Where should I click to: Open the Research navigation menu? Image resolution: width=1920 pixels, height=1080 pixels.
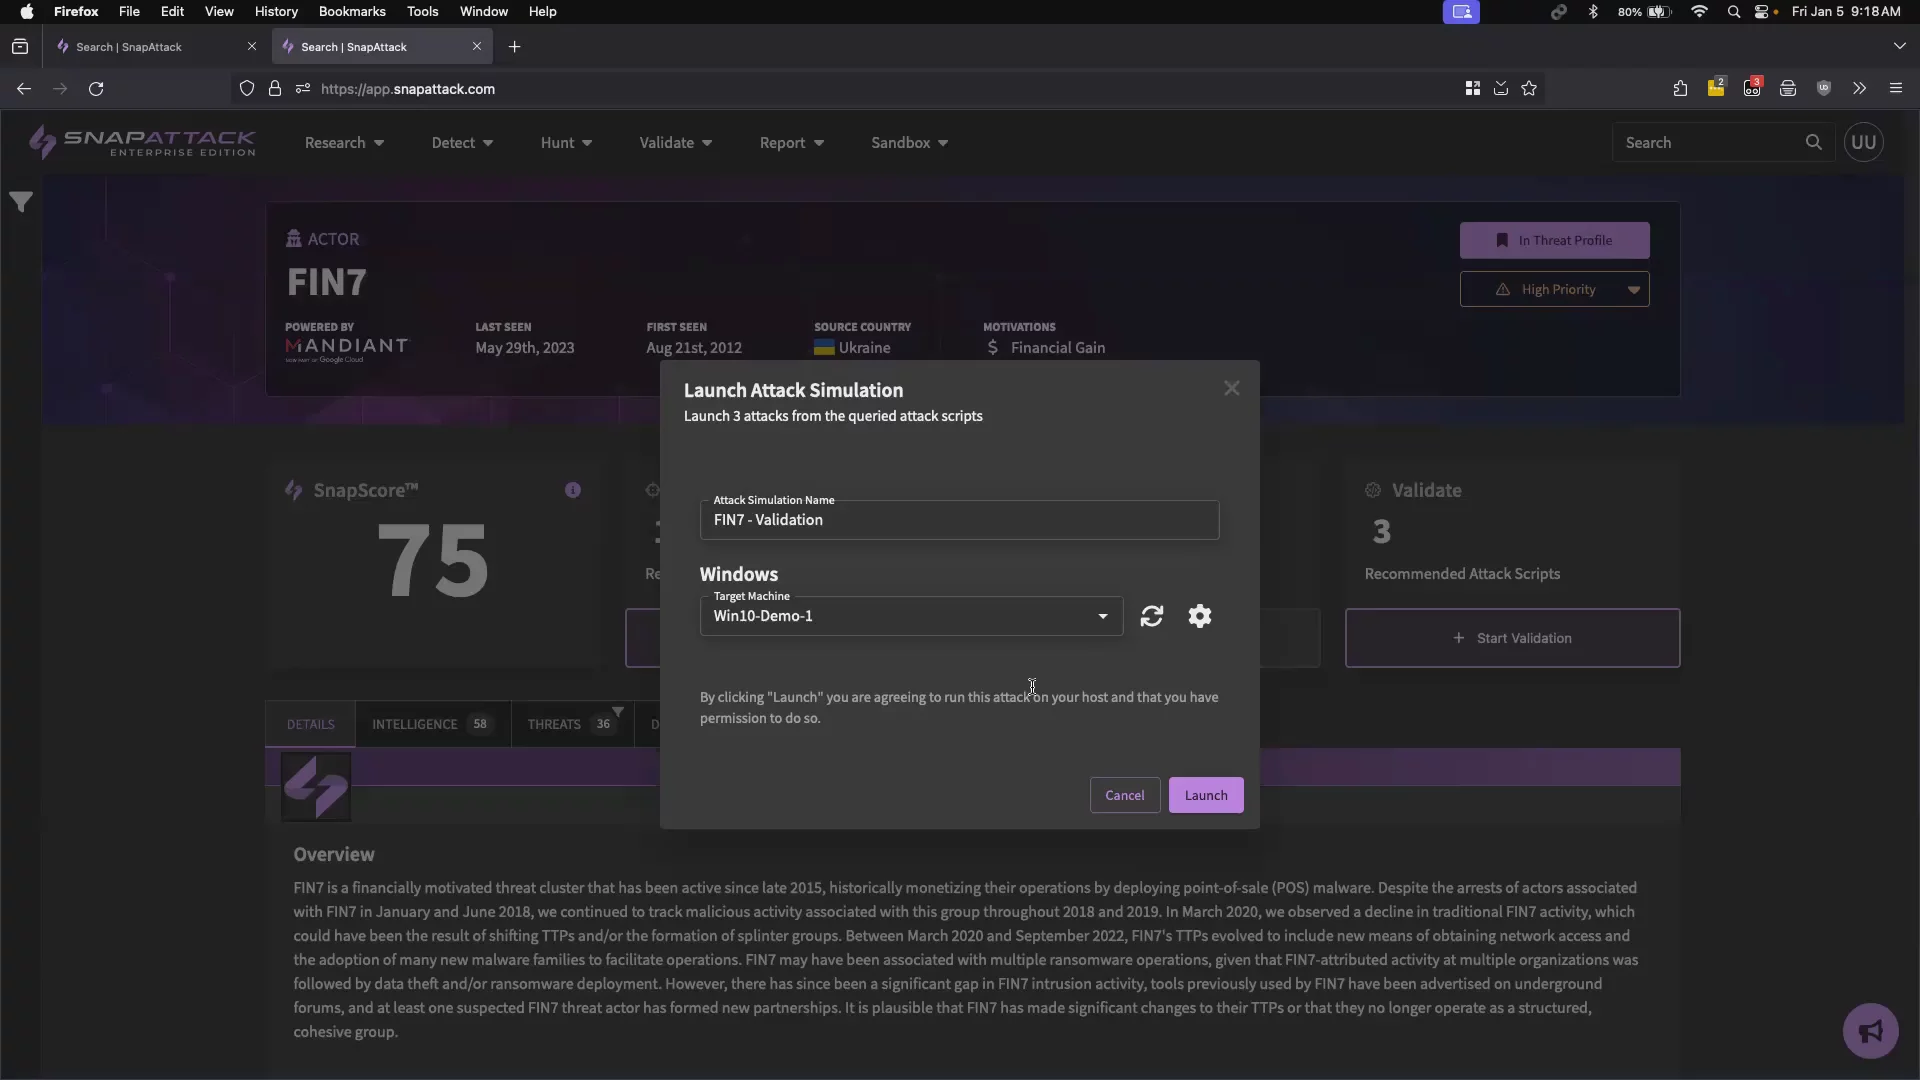click(x=344, y=143)
